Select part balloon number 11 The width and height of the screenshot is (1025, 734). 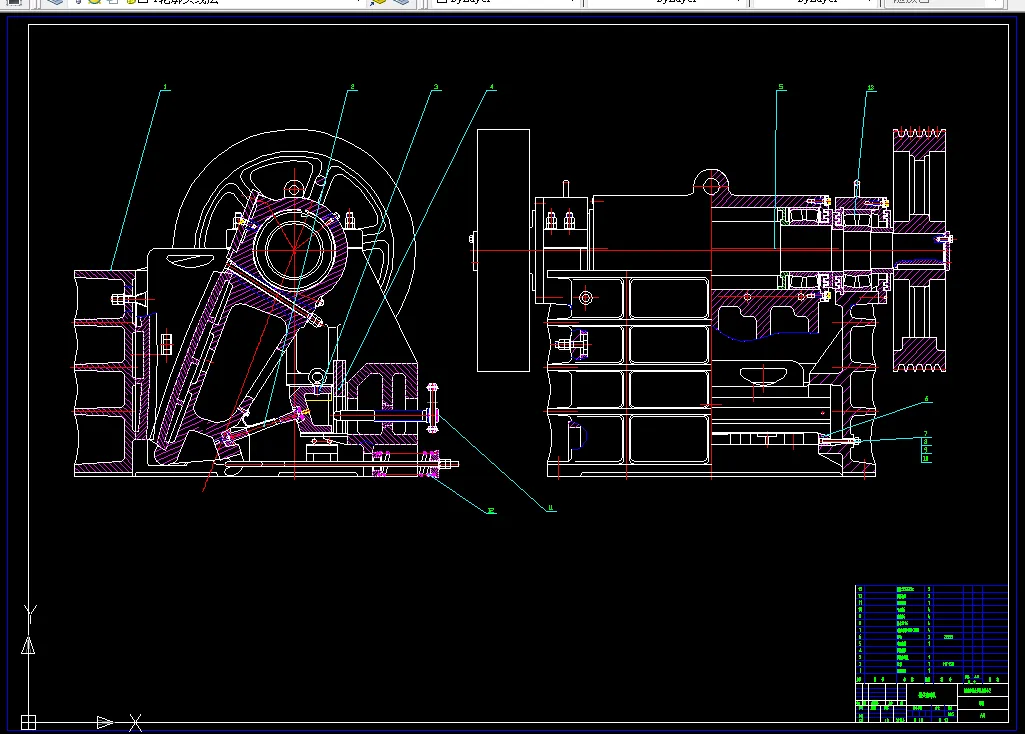click(550, 508)
